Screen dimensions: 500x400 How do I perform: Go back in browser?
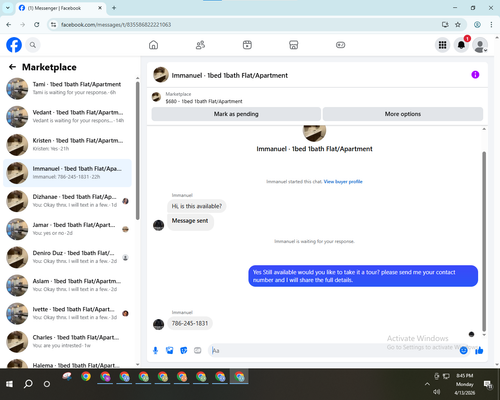[9, 25]
